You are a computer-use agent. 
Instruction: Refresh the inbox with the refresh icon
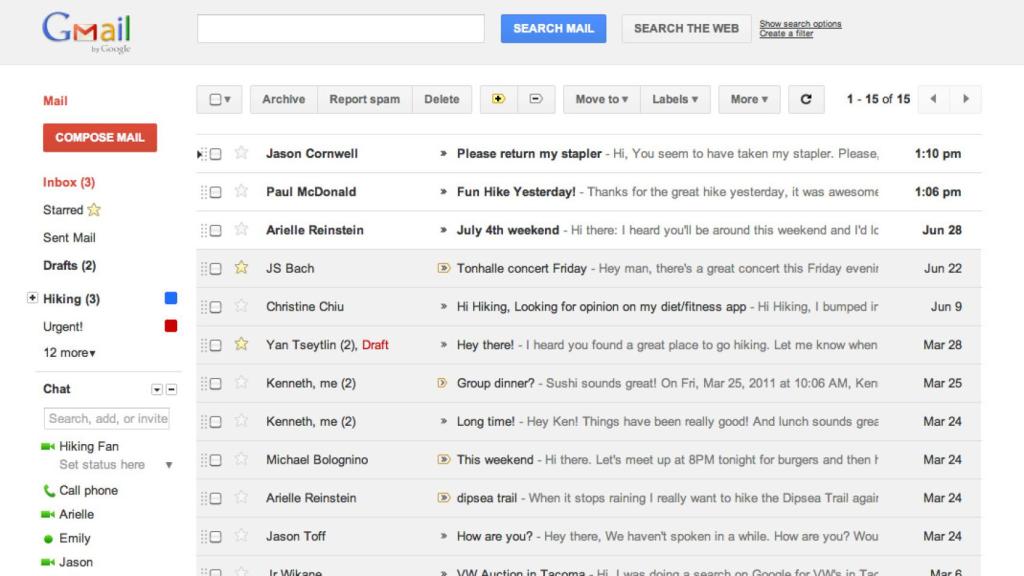807,99
